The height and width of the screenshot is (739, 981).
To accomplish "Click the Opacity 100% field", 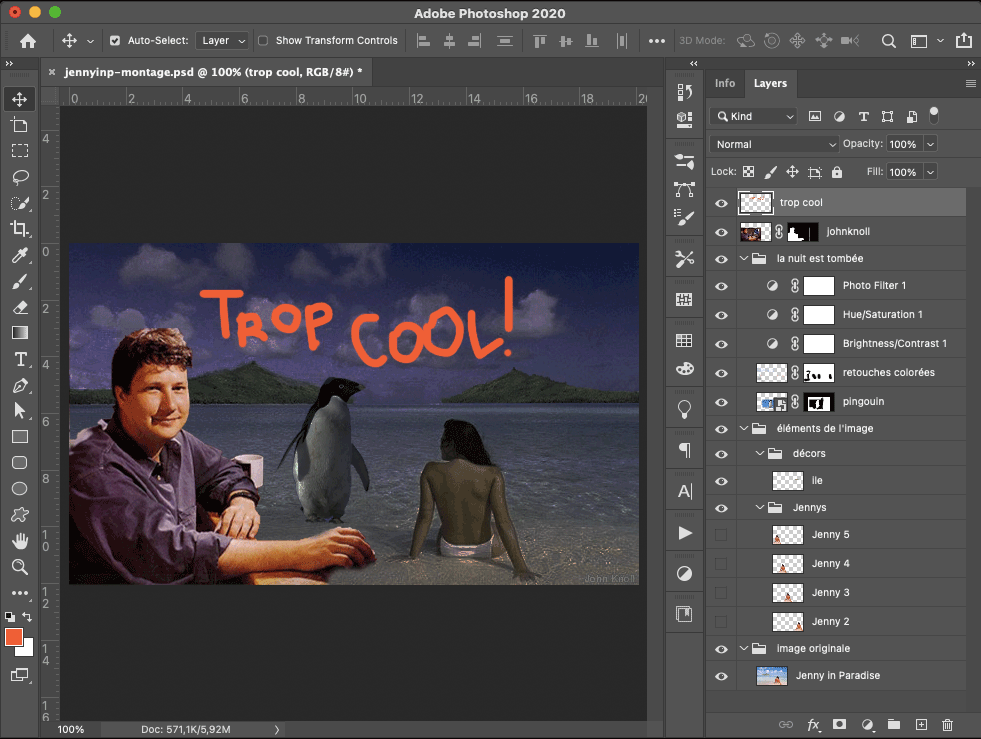I will pos(903,145).
